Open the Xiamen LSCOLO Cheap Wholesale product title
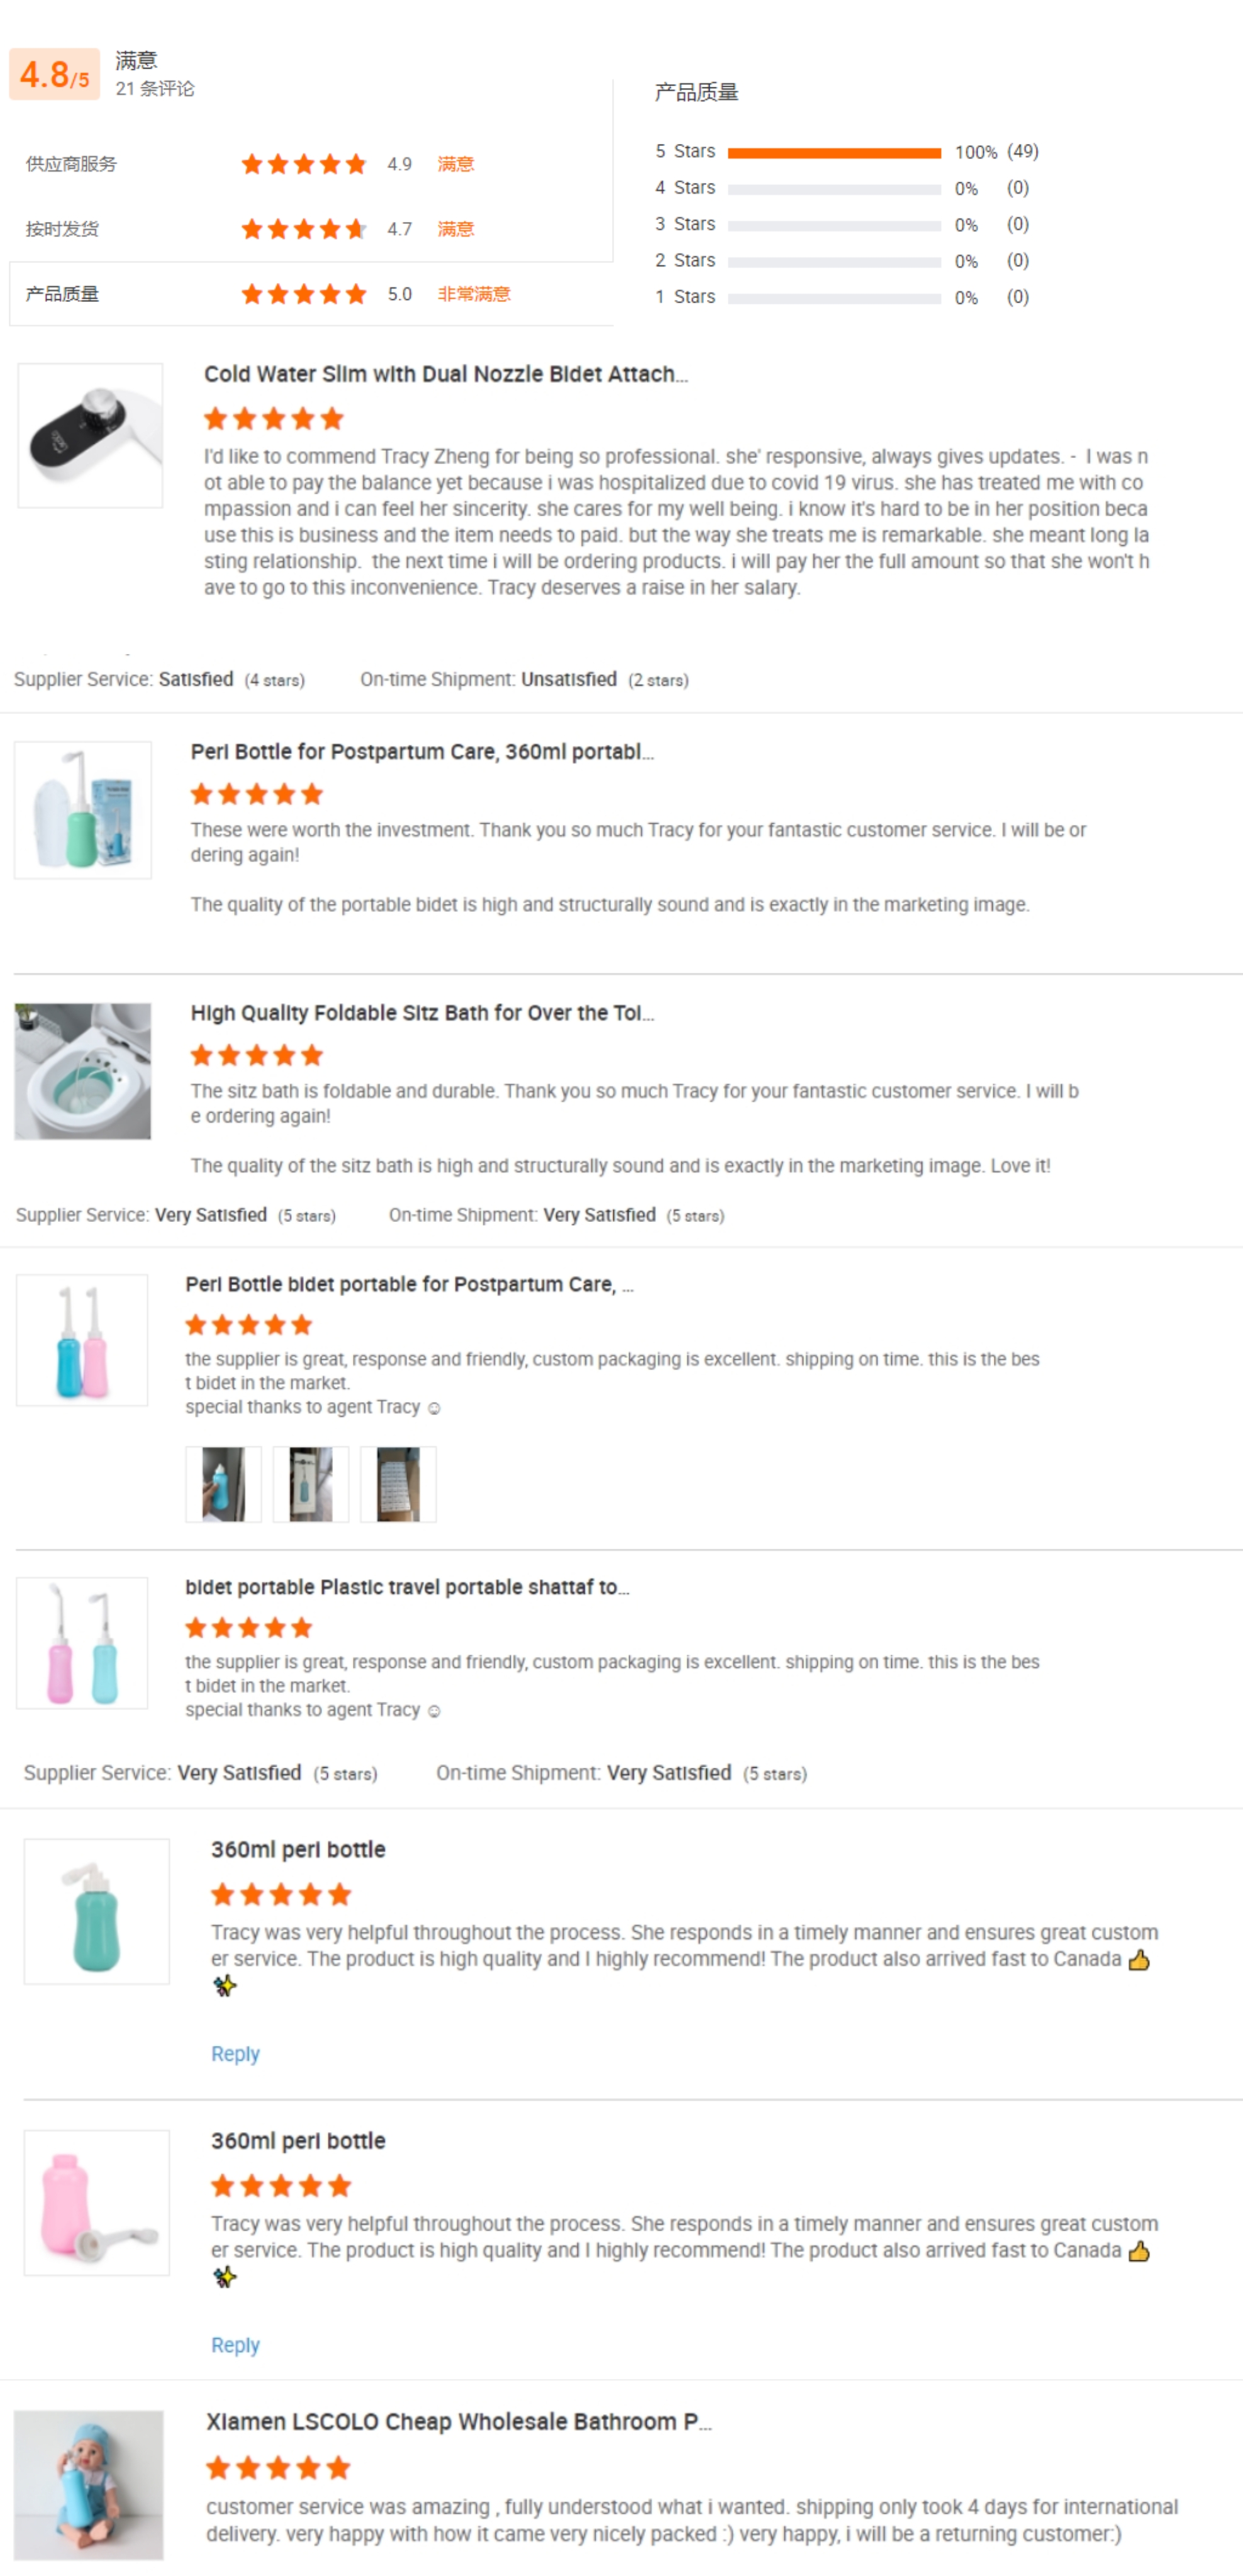 coord(458,2421)
